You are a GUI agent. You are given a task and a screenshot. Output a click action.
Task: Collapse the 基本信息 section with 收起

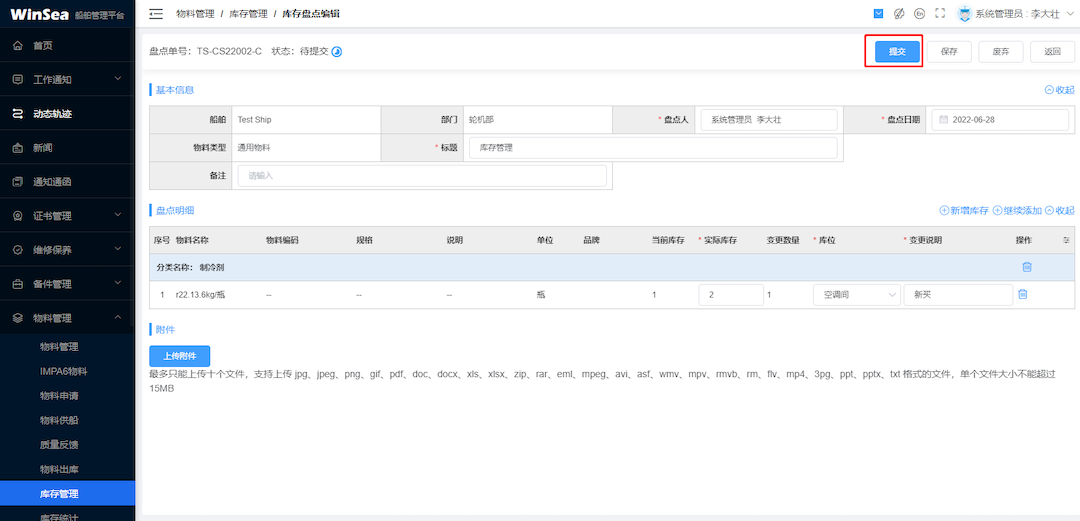click(1059, 90)
